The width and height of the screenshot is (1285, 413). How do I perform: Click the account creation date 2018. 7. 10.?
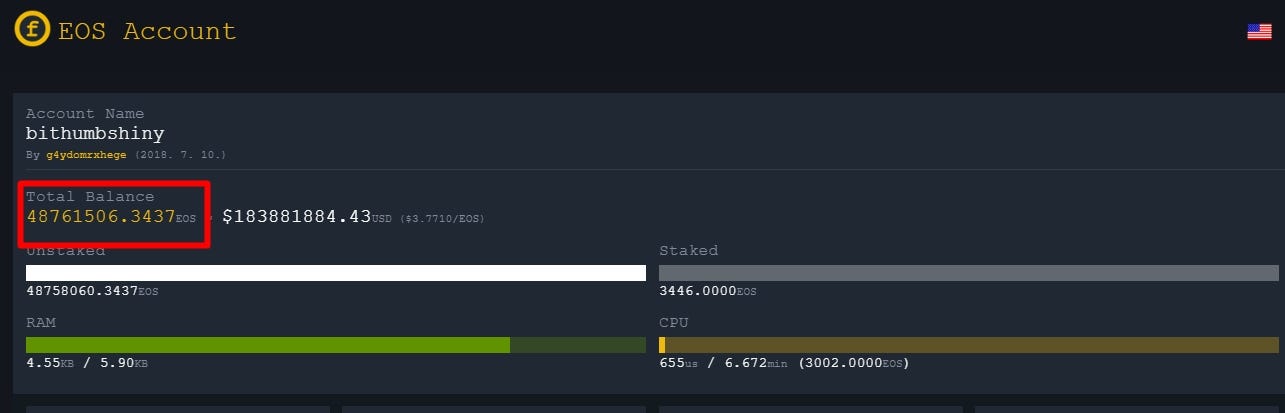(181, 156)
